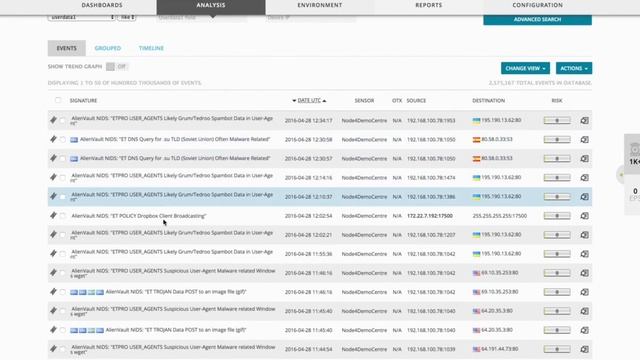Click lightning icon on 11:46:16 Suspicious User-Agent row
Screen dimensions: 640x360
click(x=53, y=272)
